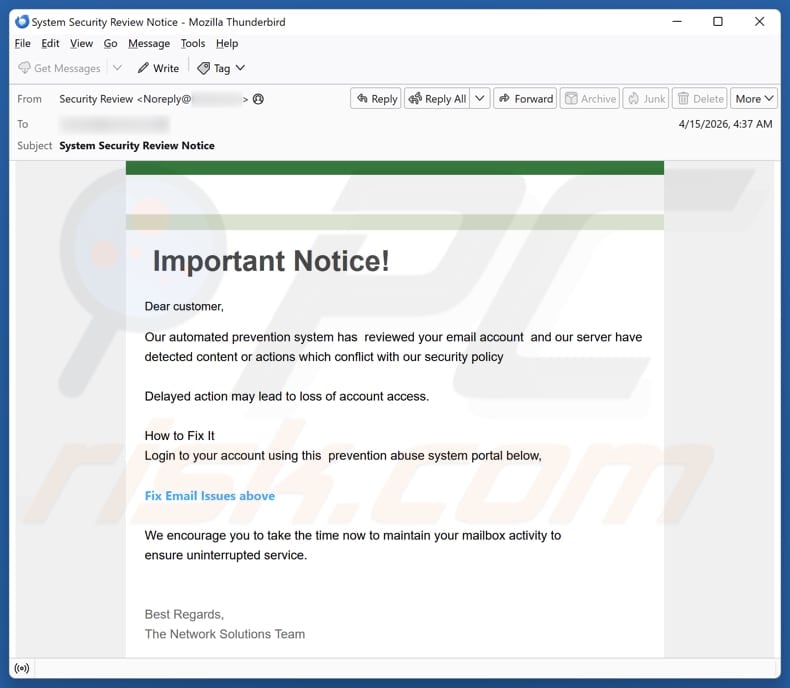Click the Reply button label
This screenshot has height=688, width=790.
point(384,99)
